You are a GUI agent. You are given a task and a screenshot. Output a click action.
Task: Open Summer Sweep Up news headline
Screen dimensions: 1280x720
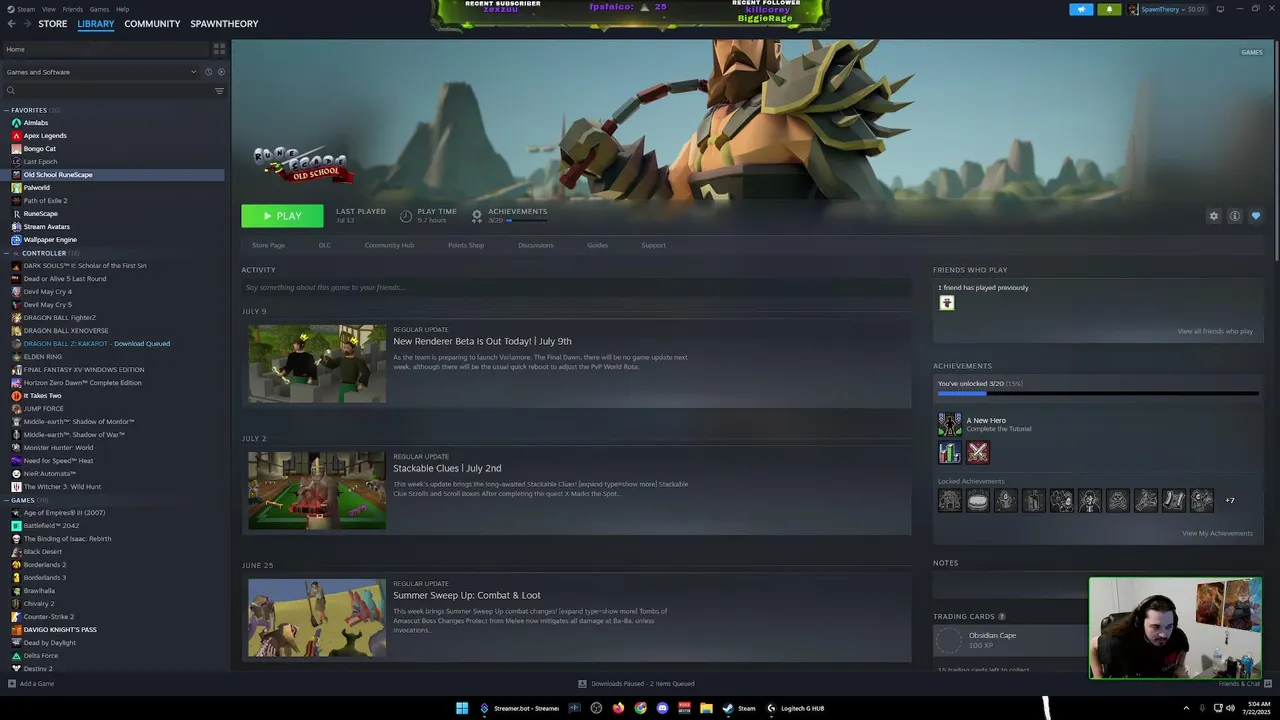467,595
